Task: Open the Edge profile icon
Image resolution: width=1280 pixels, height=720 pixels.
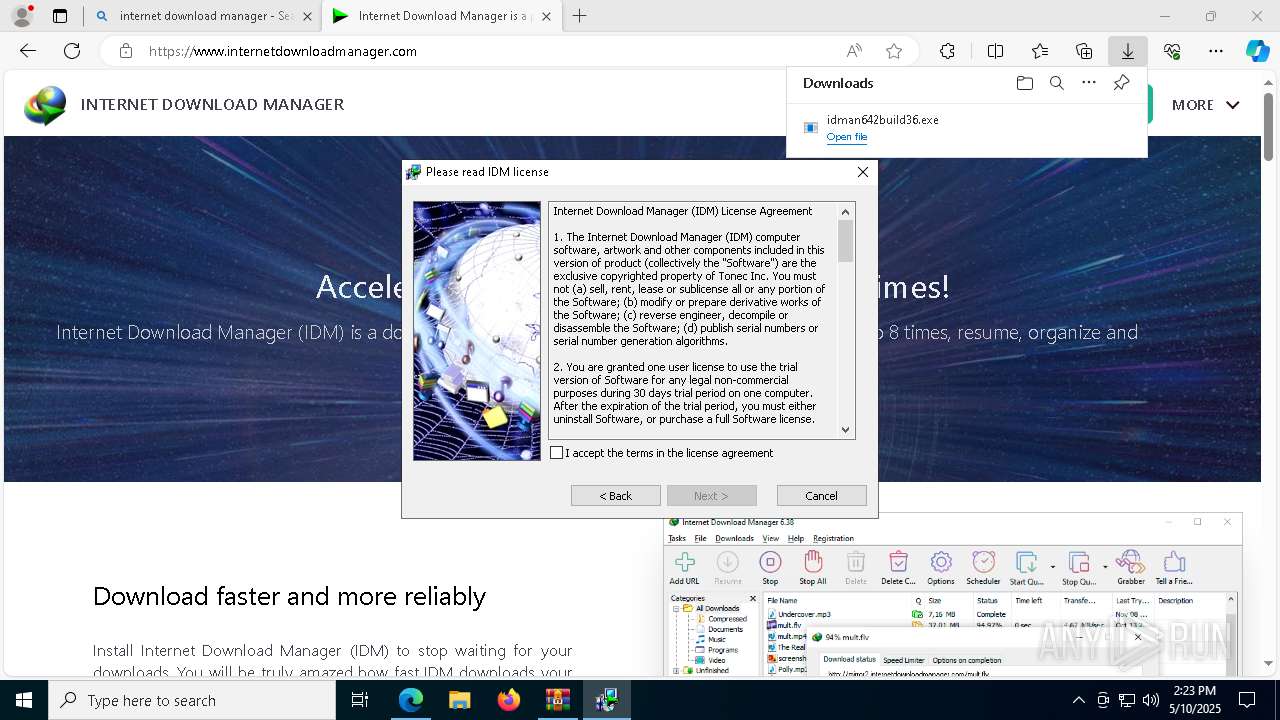Action: pos(22,16)
